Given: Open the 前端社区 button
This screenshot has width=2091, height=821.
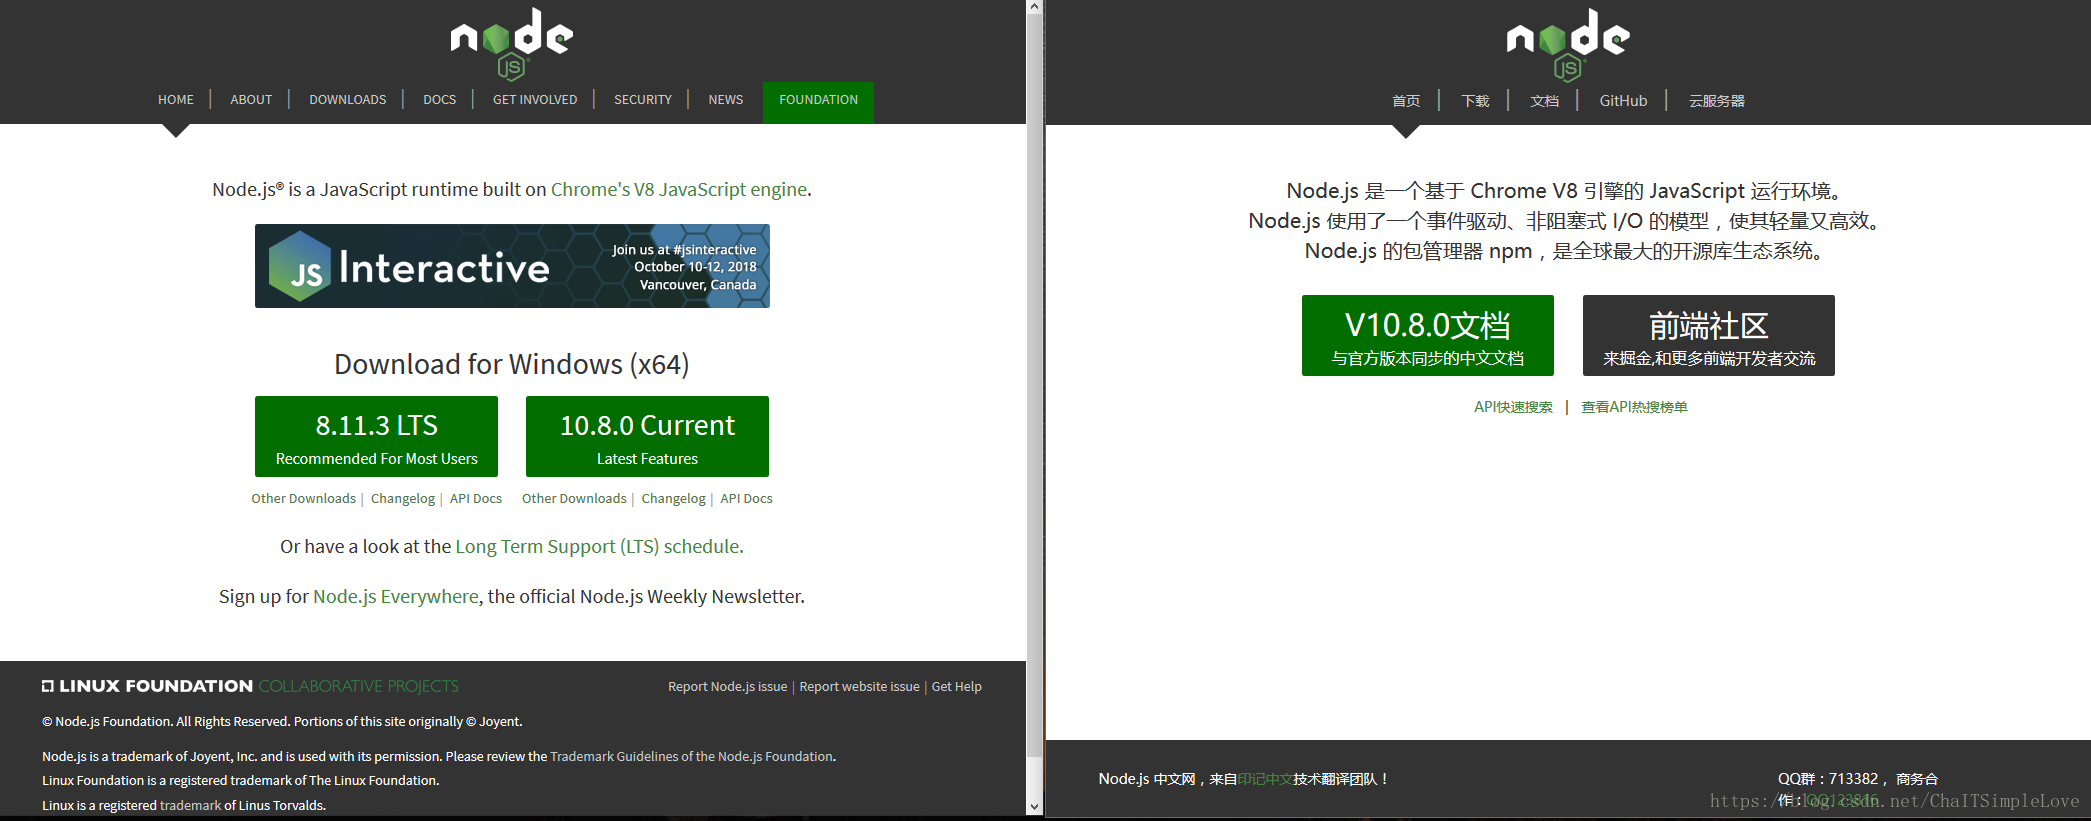Looking at the screenshot, I should tap(1708, 336).
